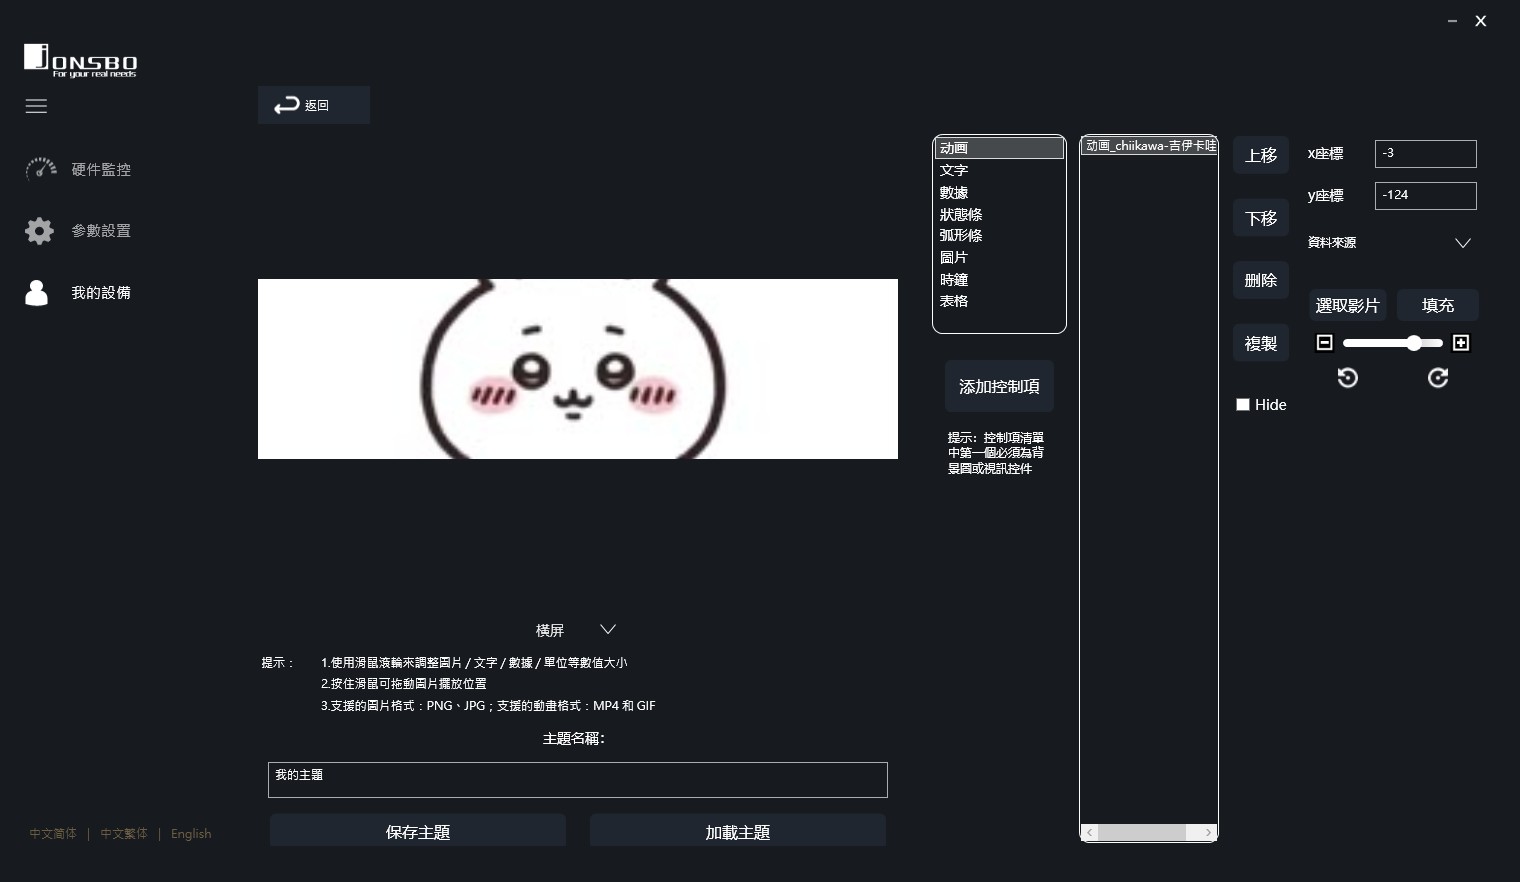
Task: Open the 橫屏 orientation dropdown
Action: point(607,630)
